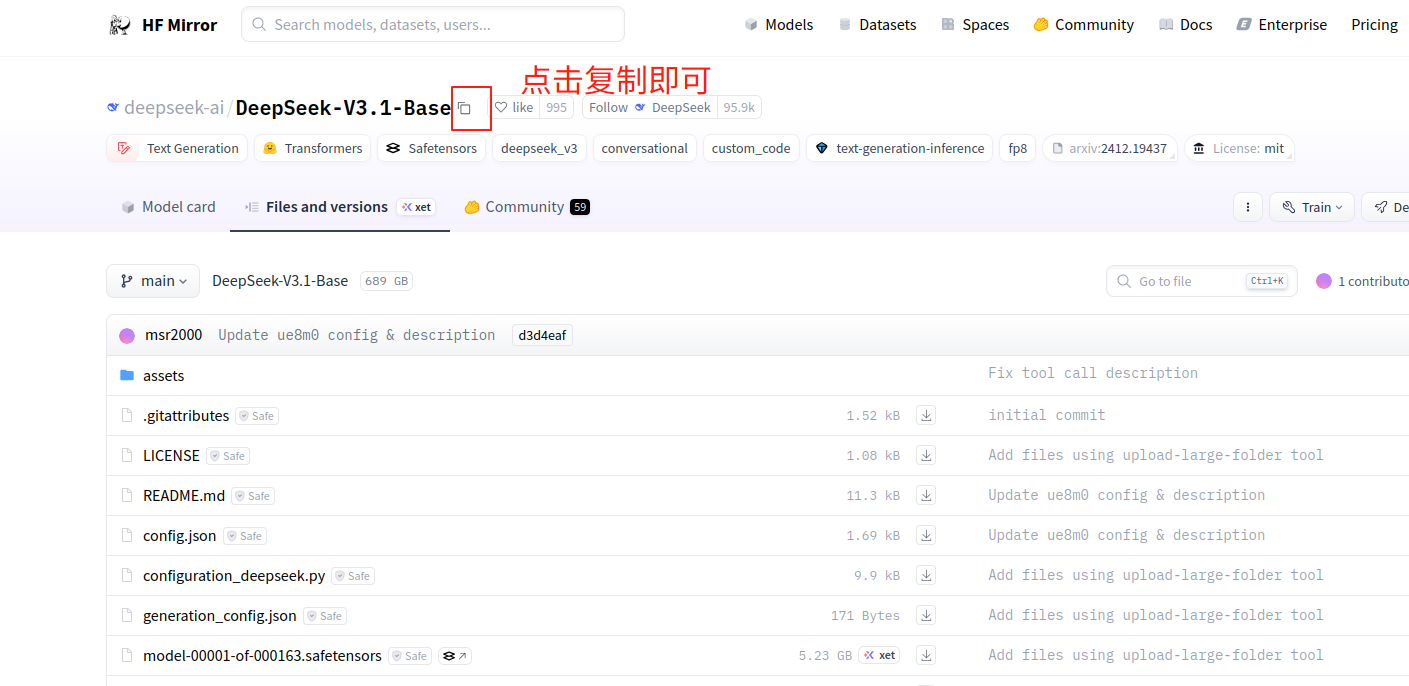Click the DeepSeek-V3.1-Base model title
Screen dimensions: 1409x686
343,108
